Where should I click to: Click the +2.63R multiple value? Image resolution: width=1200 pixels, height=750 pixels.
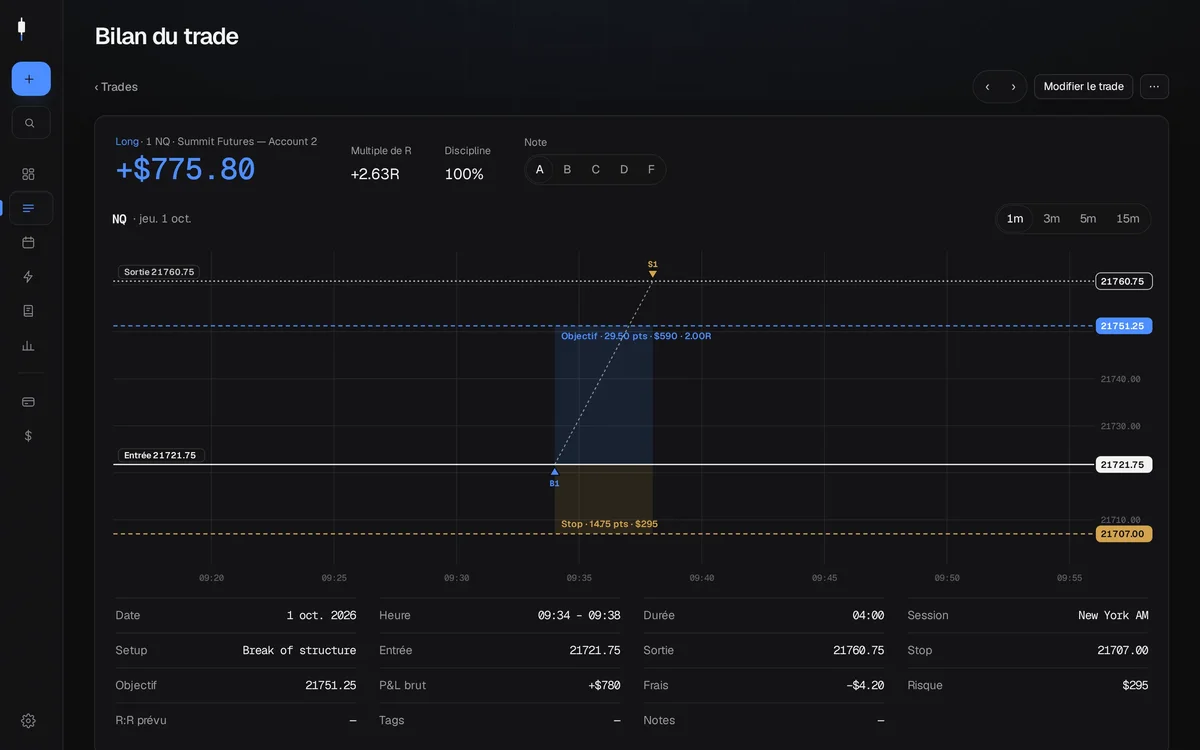pos(375,174)
